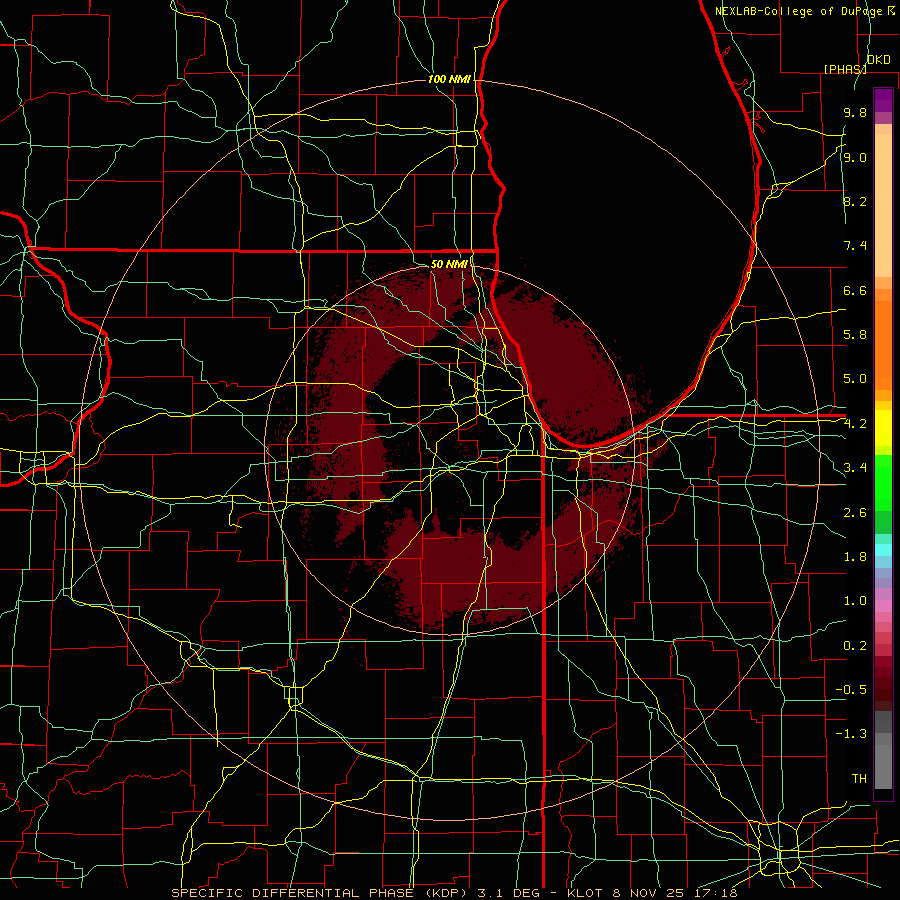900x900 pixels.
Task: Click the 100 NMI range ring label
Action: [x=449, y=79]
